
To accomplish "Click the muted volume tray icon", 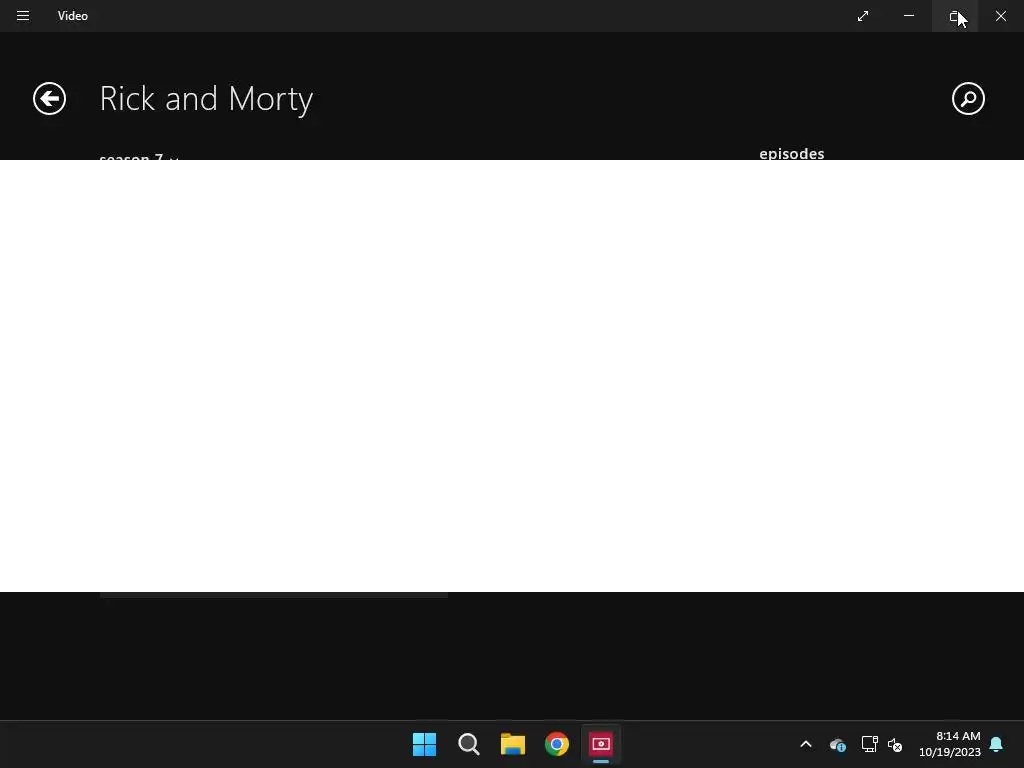I will pos(895,744).
